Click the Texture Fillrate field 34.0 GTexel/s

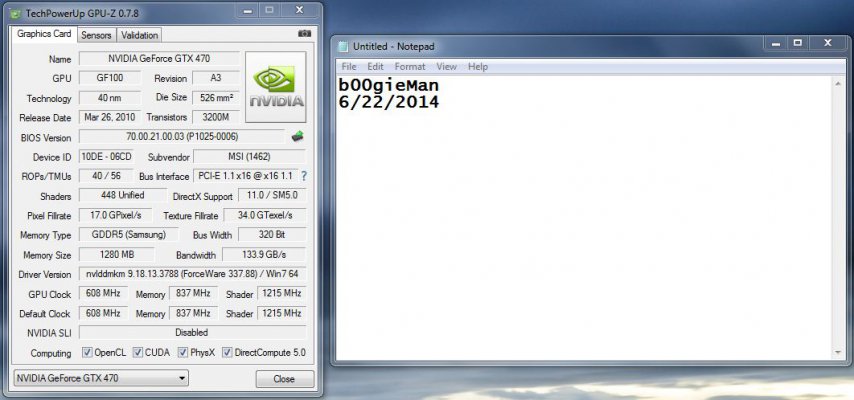tap(265, 215)
